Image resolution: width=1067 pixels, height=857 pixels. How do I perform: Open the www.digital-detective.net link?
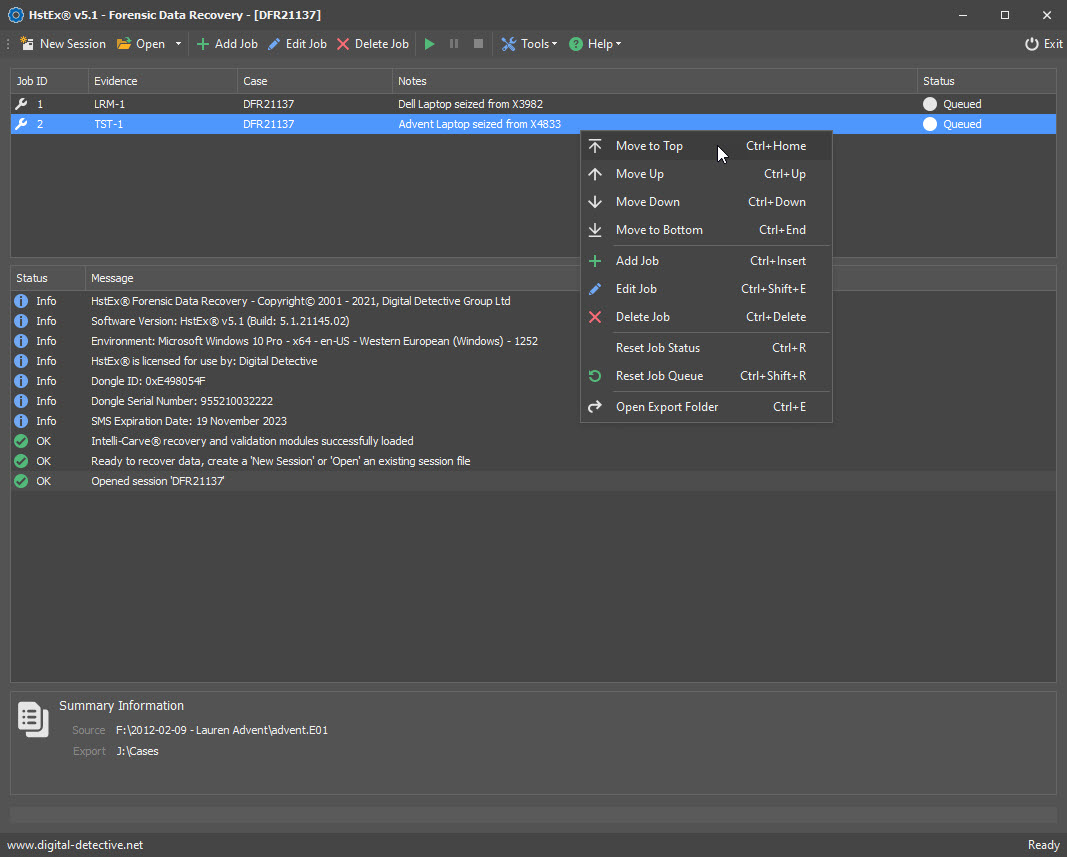(75, 845)
